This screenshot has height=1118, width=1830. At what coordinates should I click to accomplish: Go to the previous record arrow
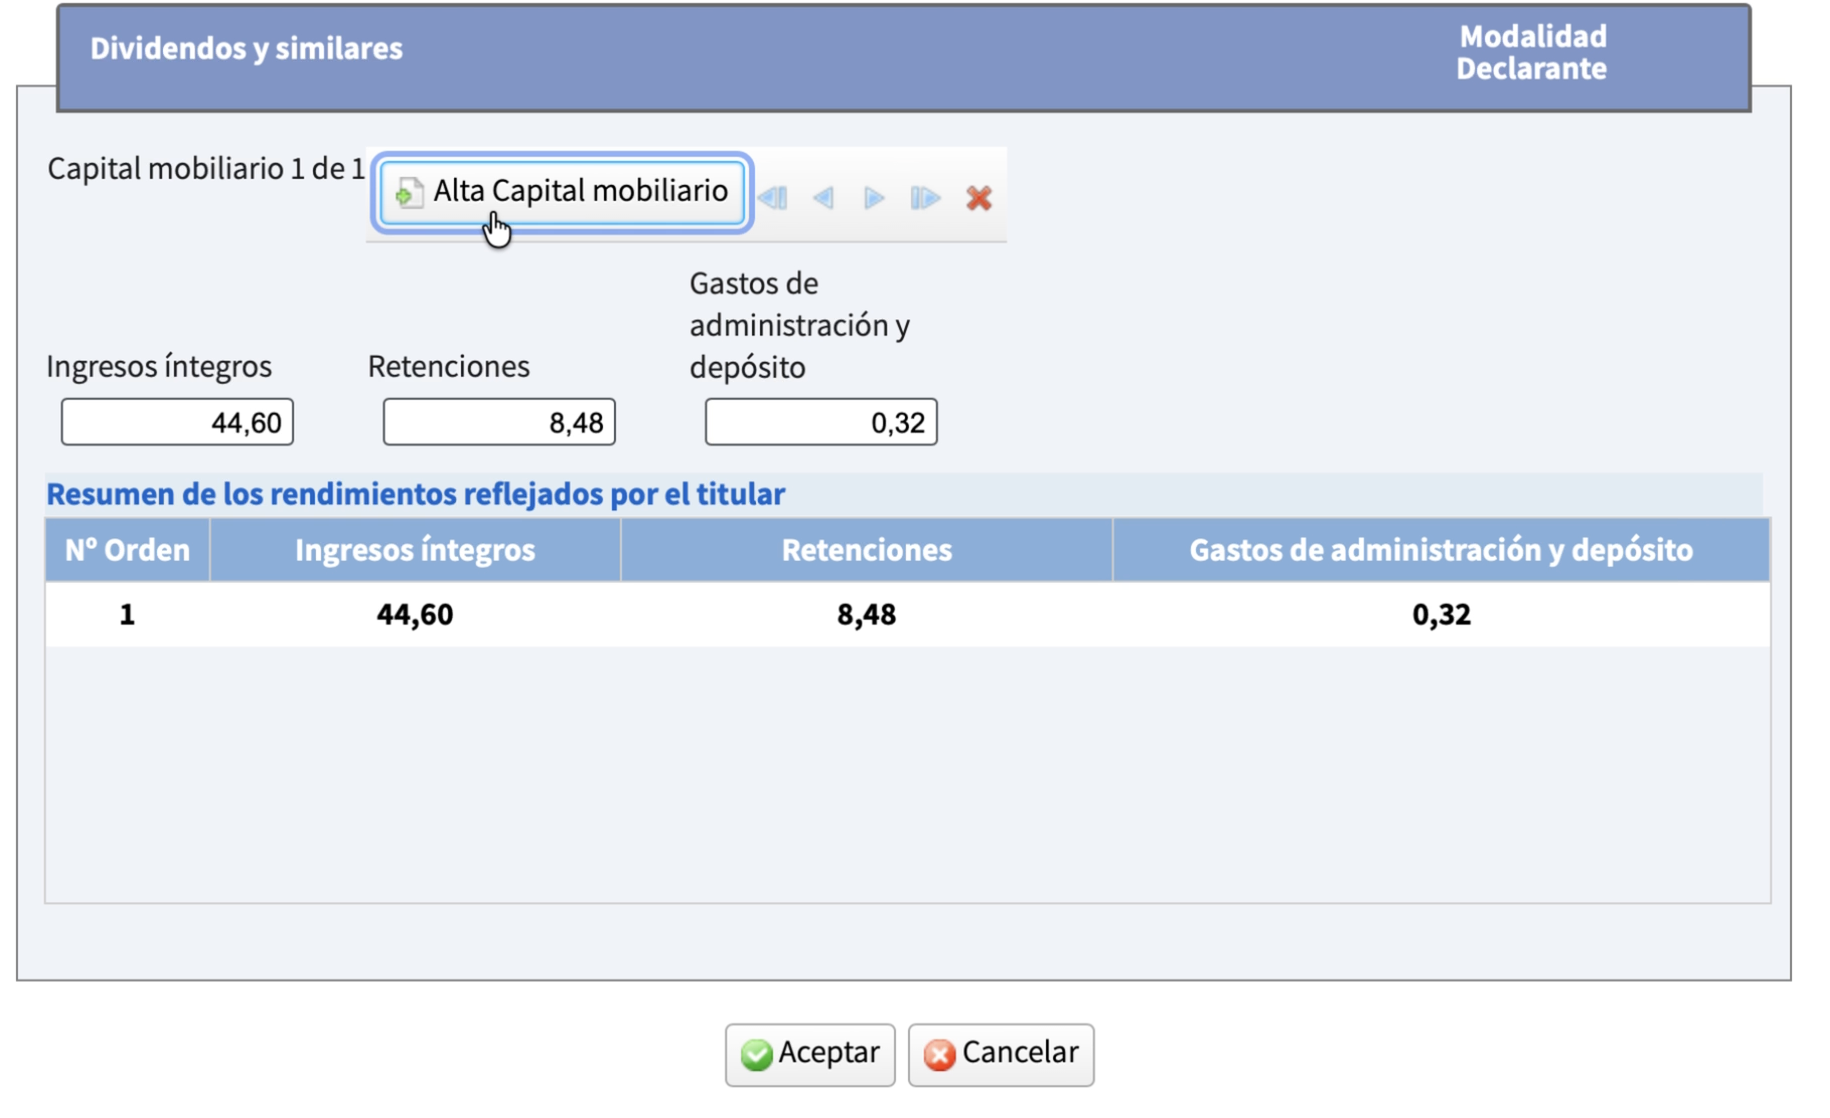point(825,199)
